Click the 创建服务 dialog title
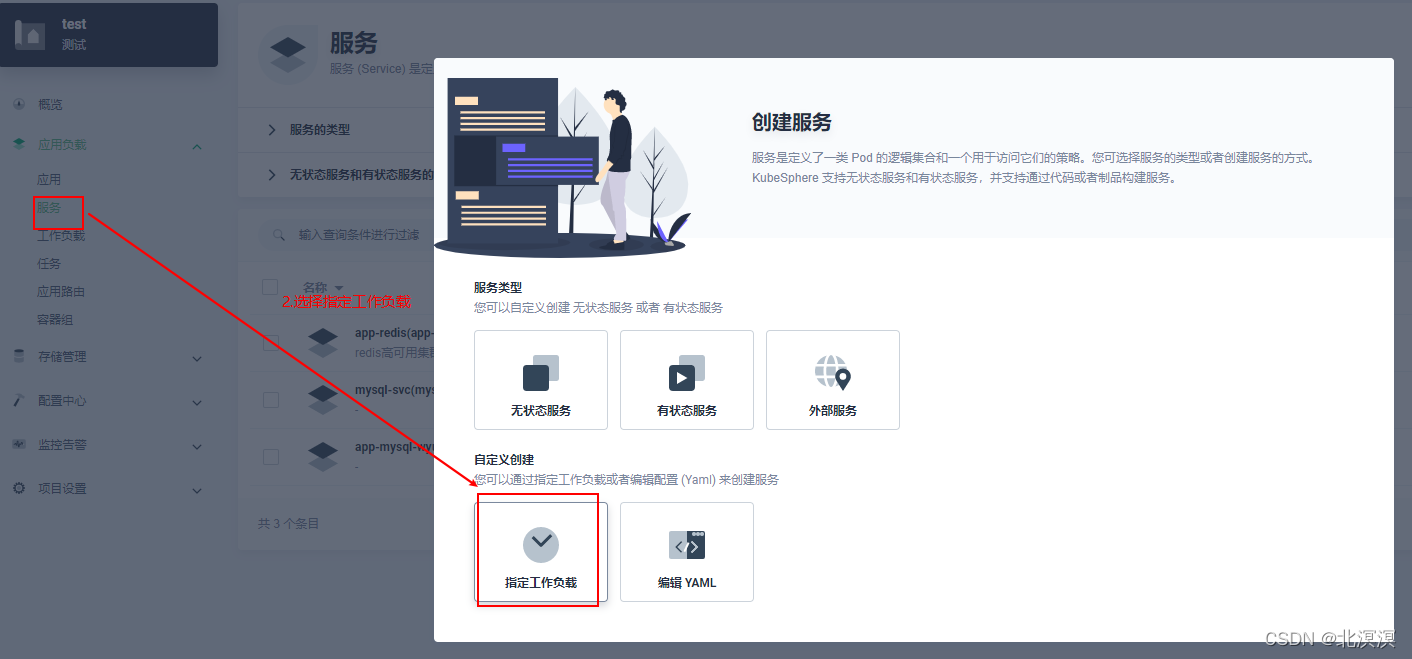 click(792, 123)
